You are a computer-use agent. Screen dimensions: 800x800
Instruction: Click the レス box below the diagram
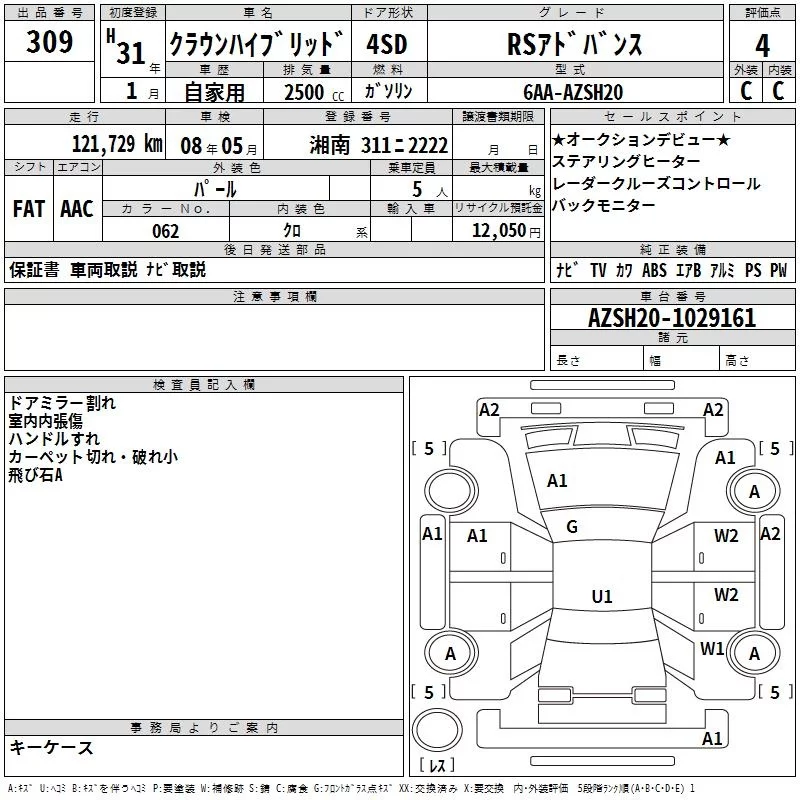[436, 766]
